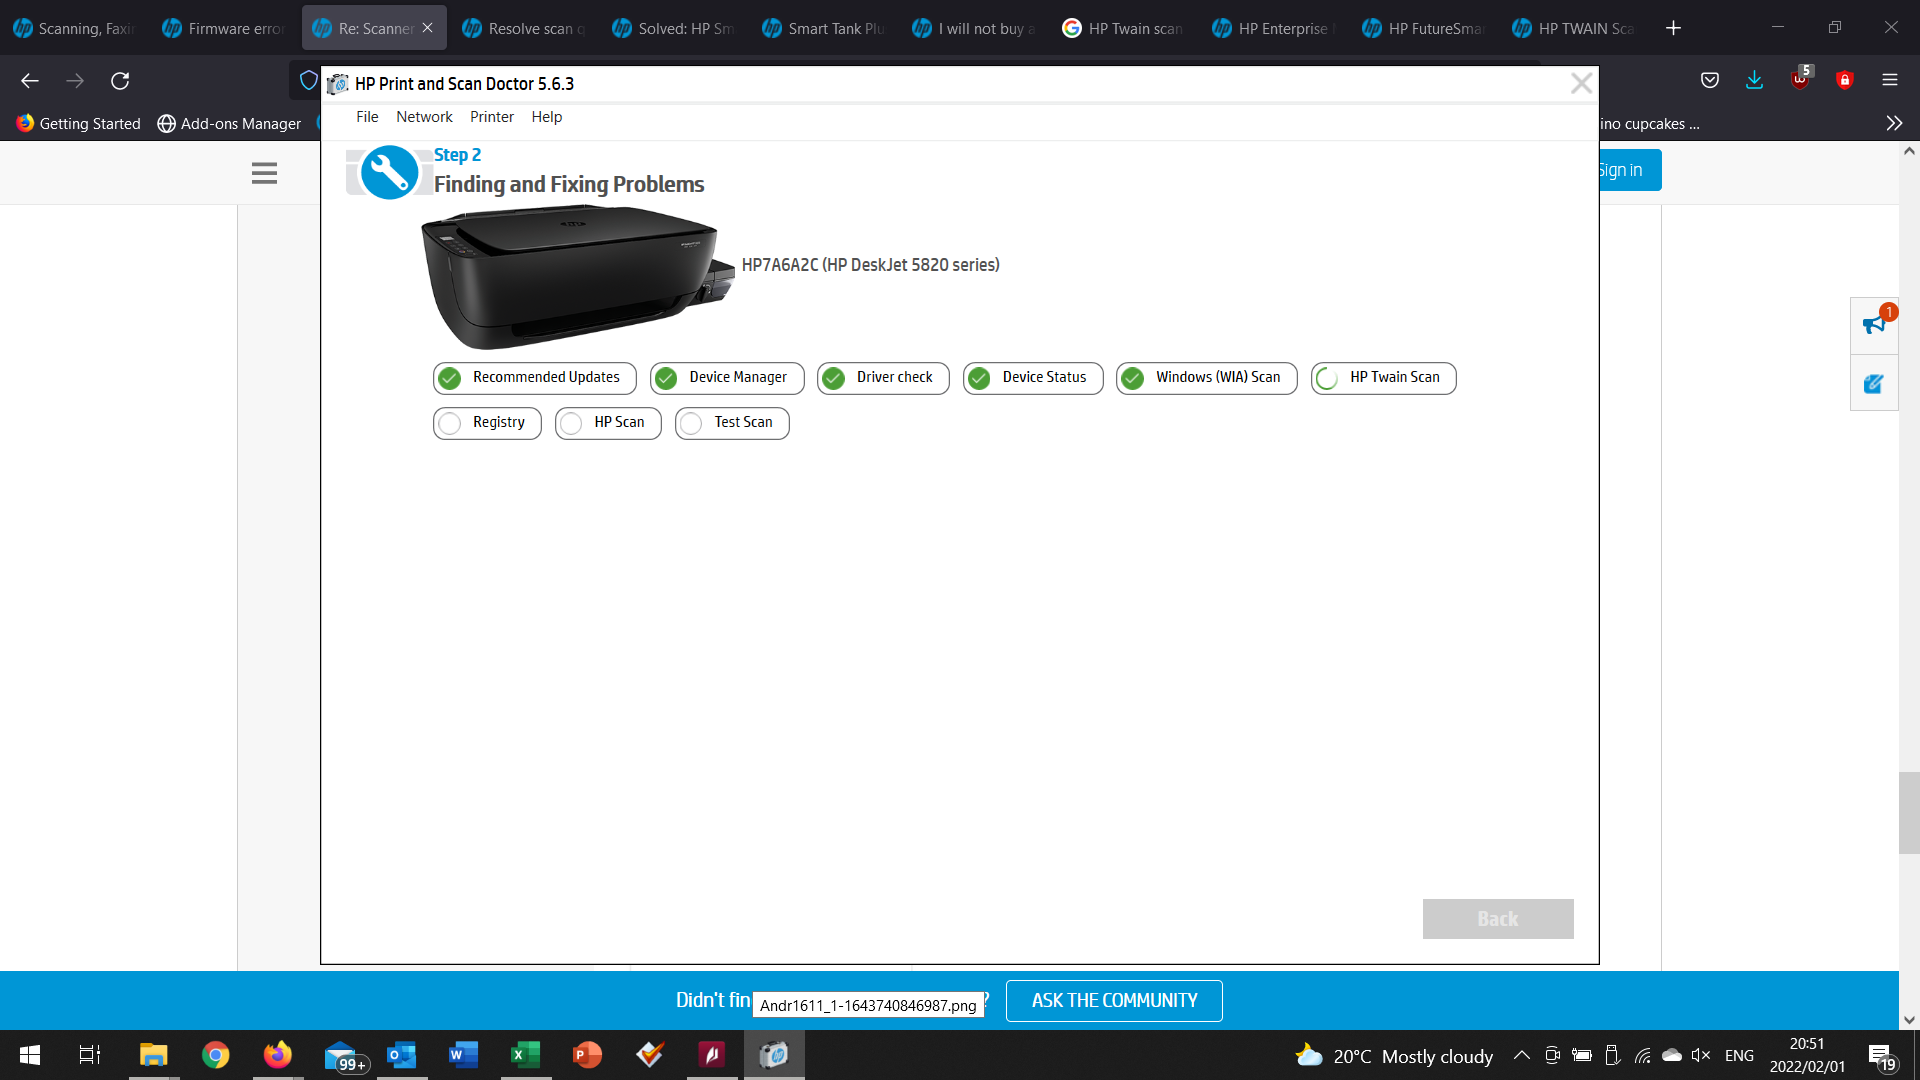The height and width of the screenshot is (1080, 1920).
Task: Open Excel from the taskbar
Action: (x=524, y=1055)
